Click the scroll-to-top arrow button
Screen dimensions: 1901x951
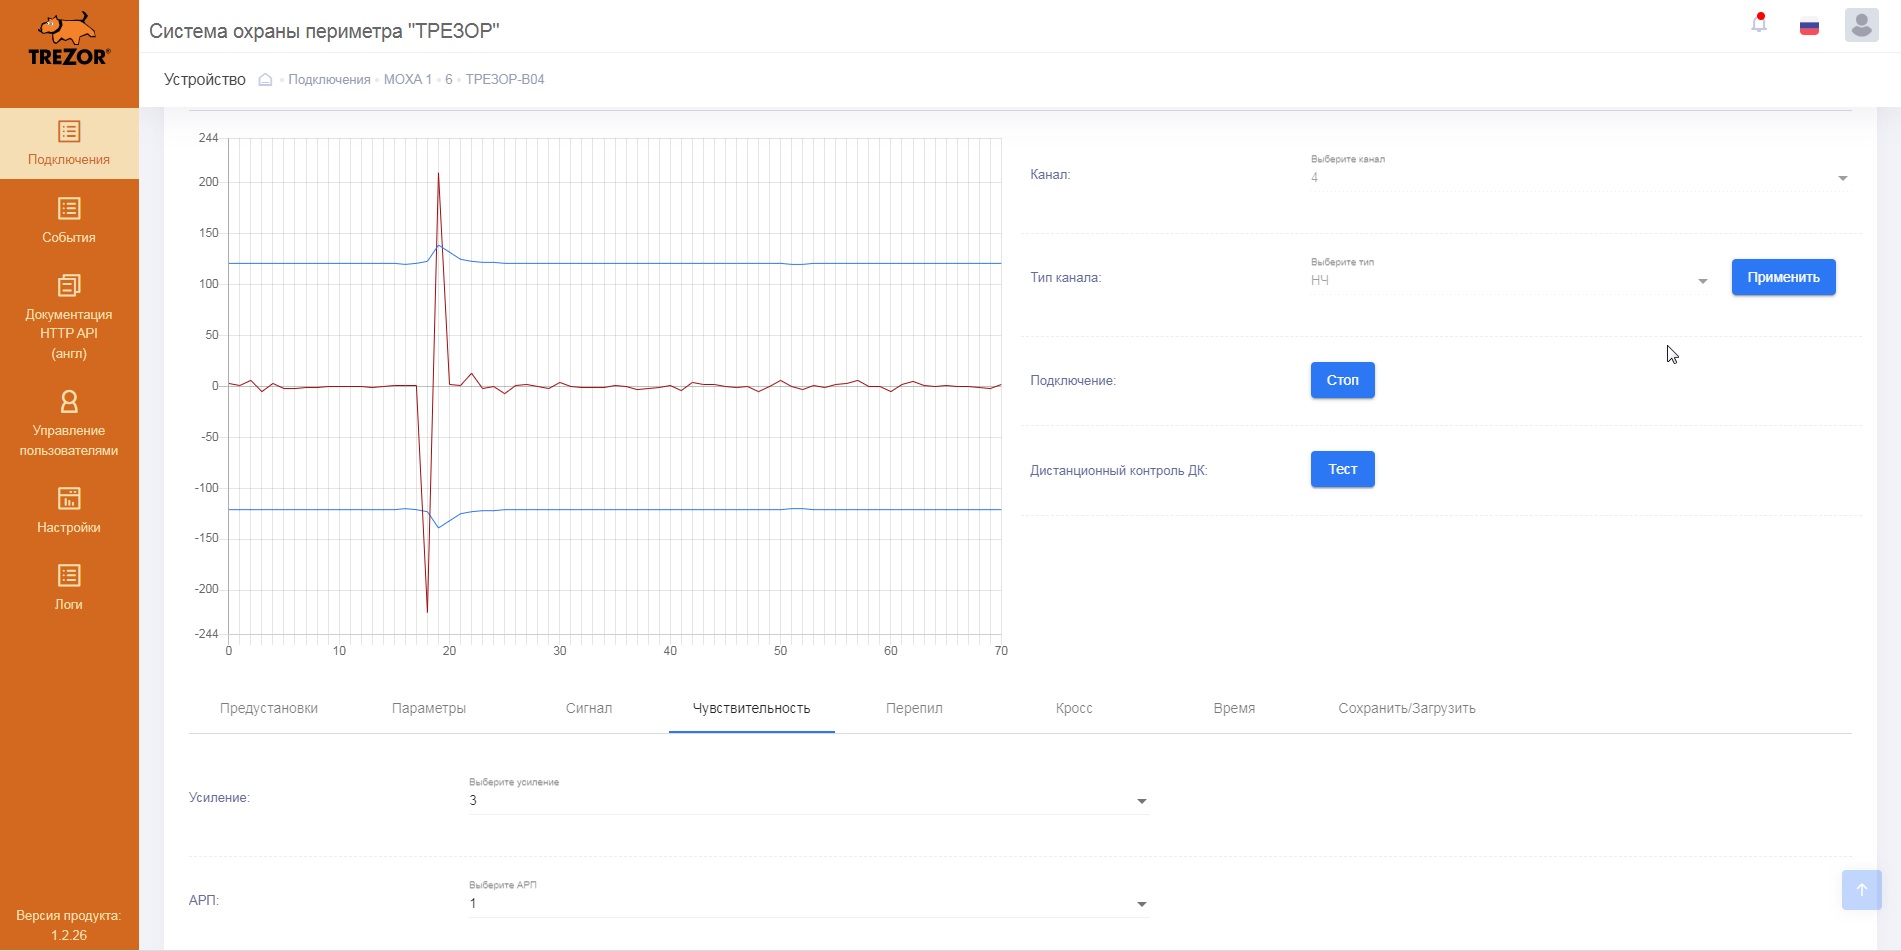click(1861, 889)
